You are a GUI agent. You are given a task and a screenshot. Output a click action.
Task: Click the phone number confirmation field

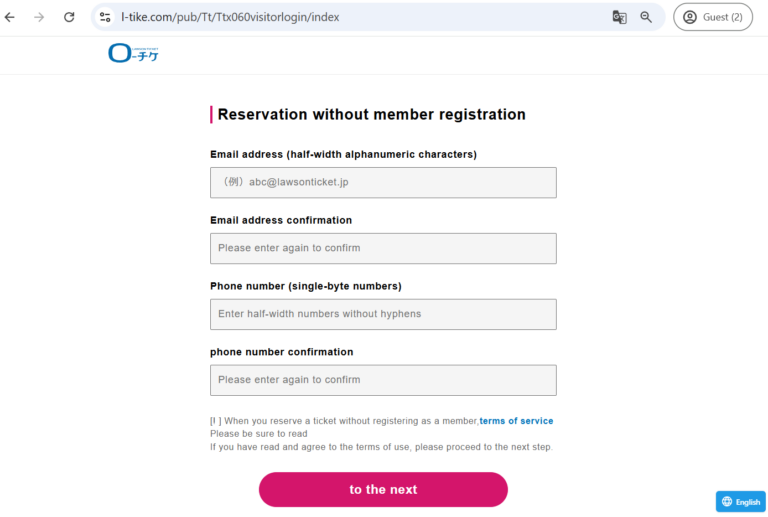(x=383, y=380)
